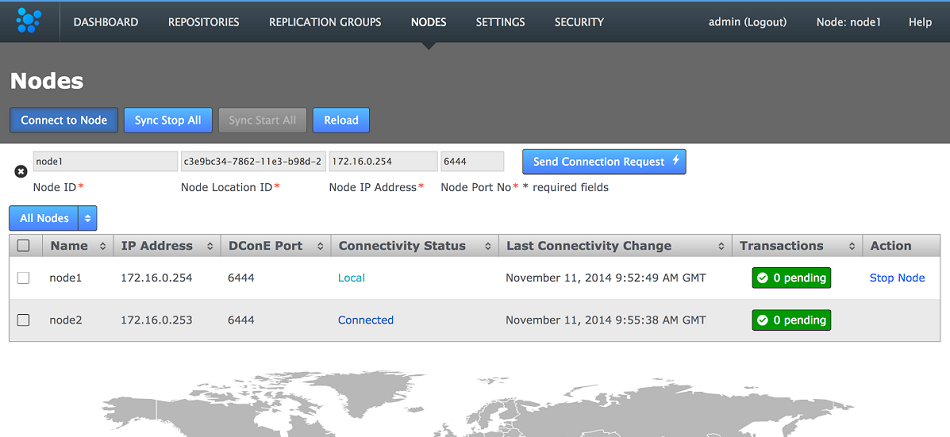Select the Nodes tab
The height and width of the screenshot is (437, 950).
pyautogui.click(x=428, y=22)
